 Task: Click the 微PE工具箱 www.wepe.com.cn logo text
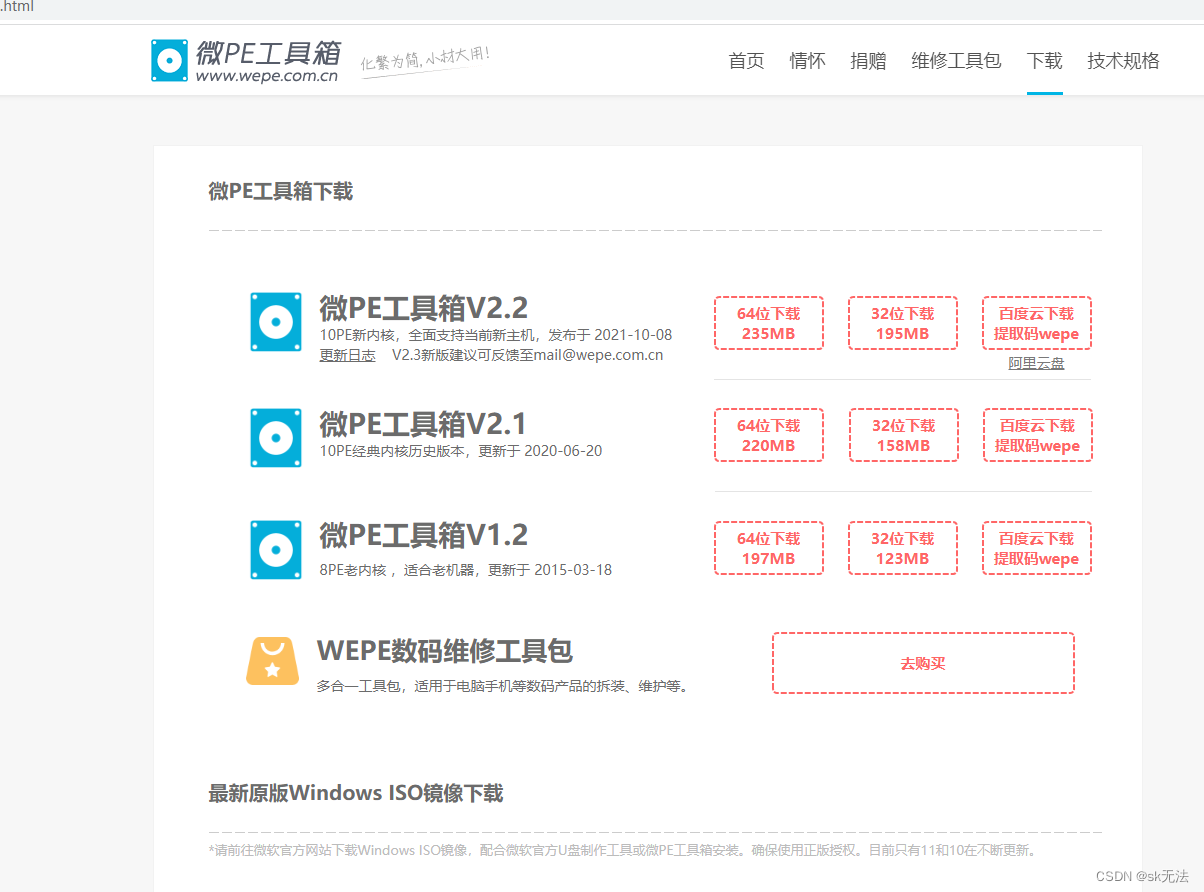click(x=268, y=61)
